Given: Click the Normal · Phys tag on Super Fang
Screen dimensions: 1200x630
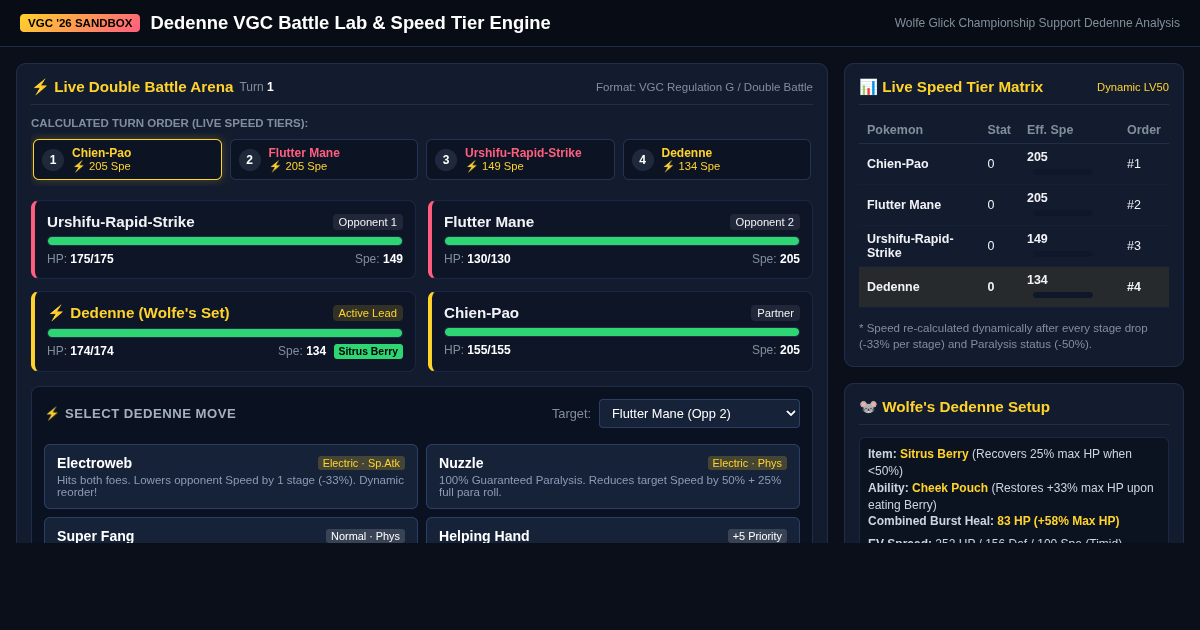Looking at the screenshot, I should tap(365, 536).
